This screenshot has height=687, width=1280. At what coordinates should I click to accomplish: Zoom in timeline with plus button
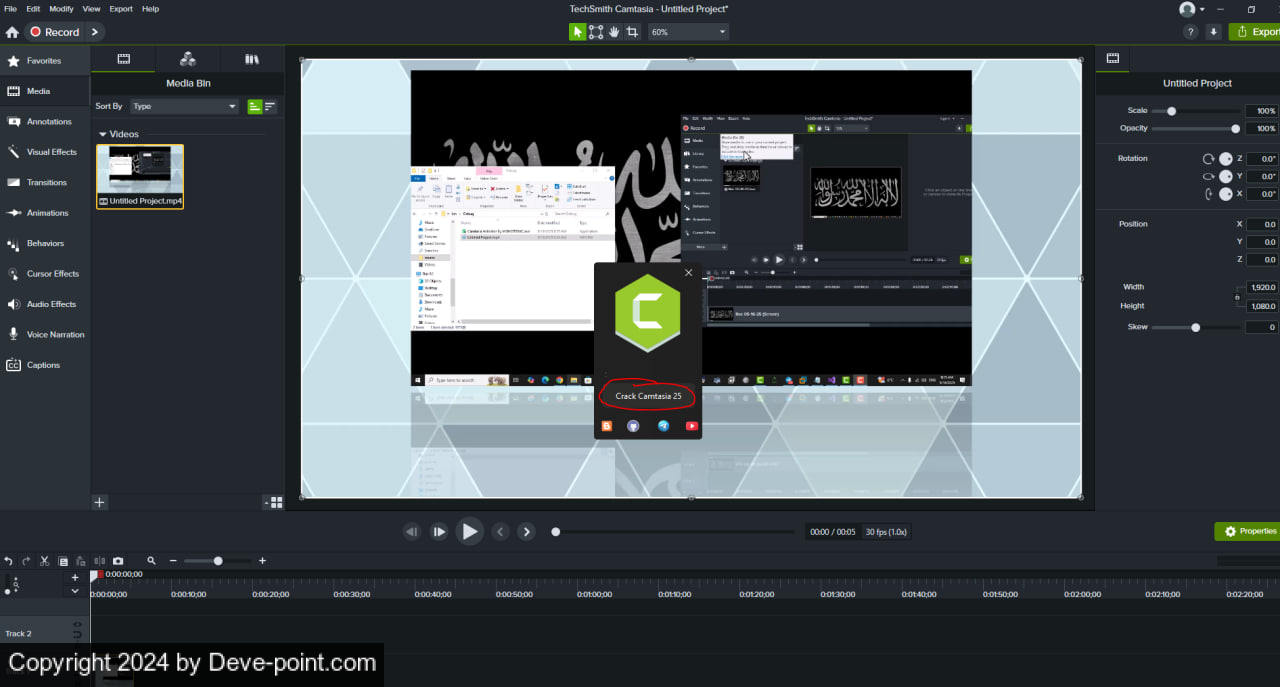pos(262,561)
